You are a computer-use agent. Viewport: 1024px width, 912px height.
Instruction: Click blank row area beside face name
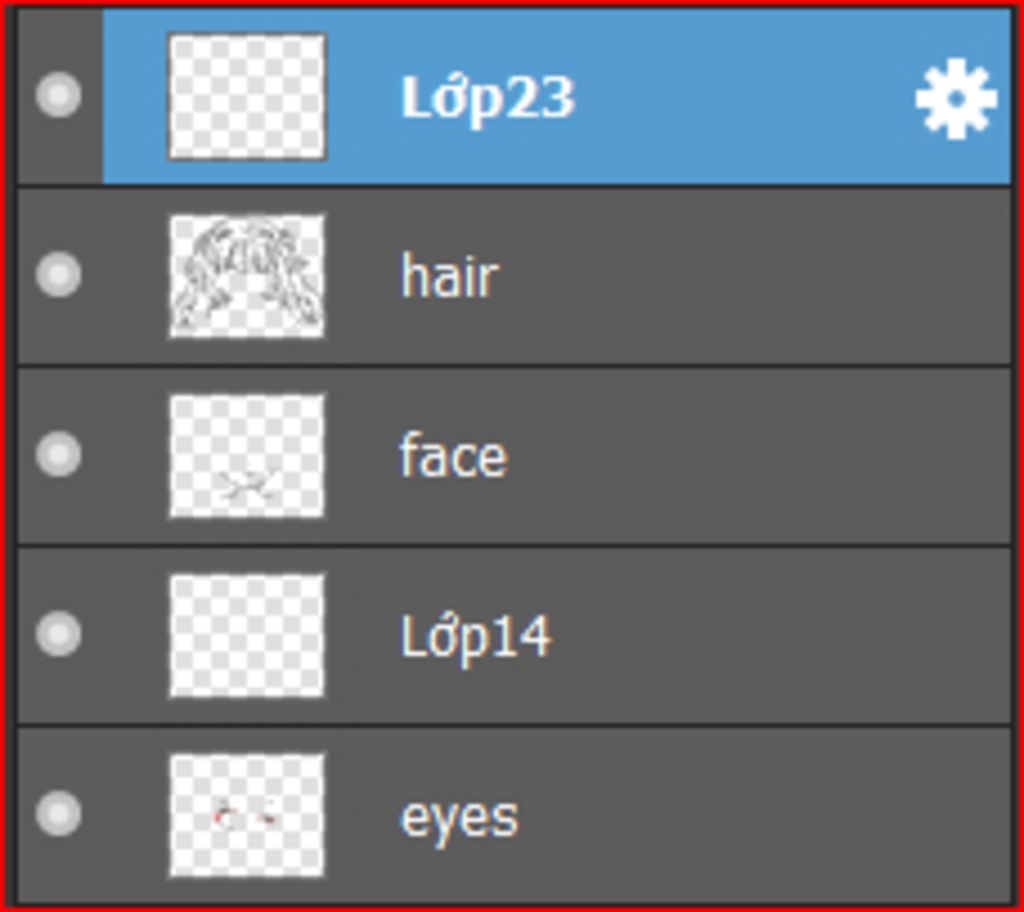(750, 456)
